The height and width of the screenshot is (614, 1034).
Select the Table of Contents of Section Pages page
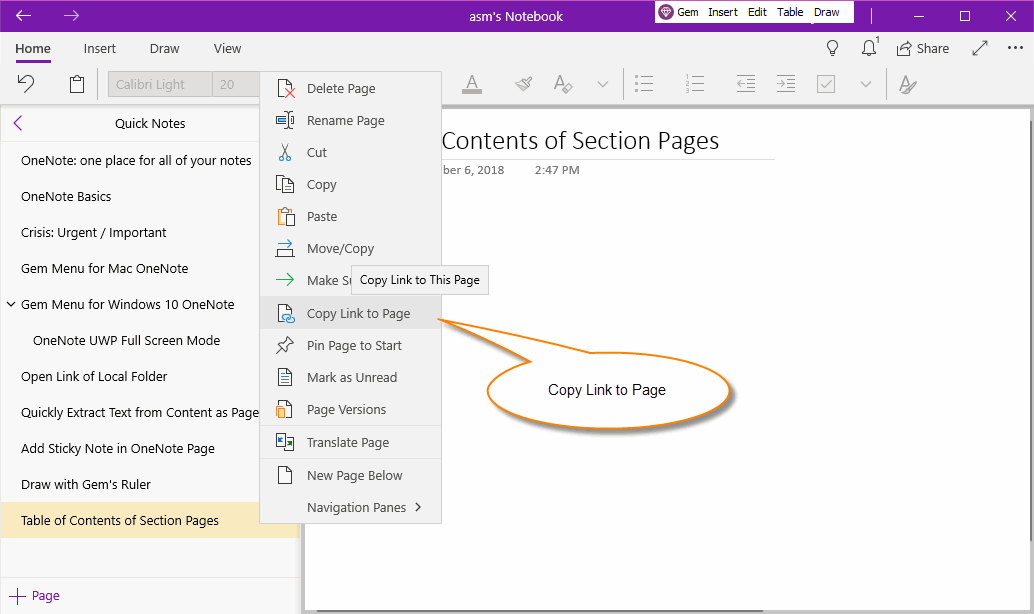tap(130, 520)
